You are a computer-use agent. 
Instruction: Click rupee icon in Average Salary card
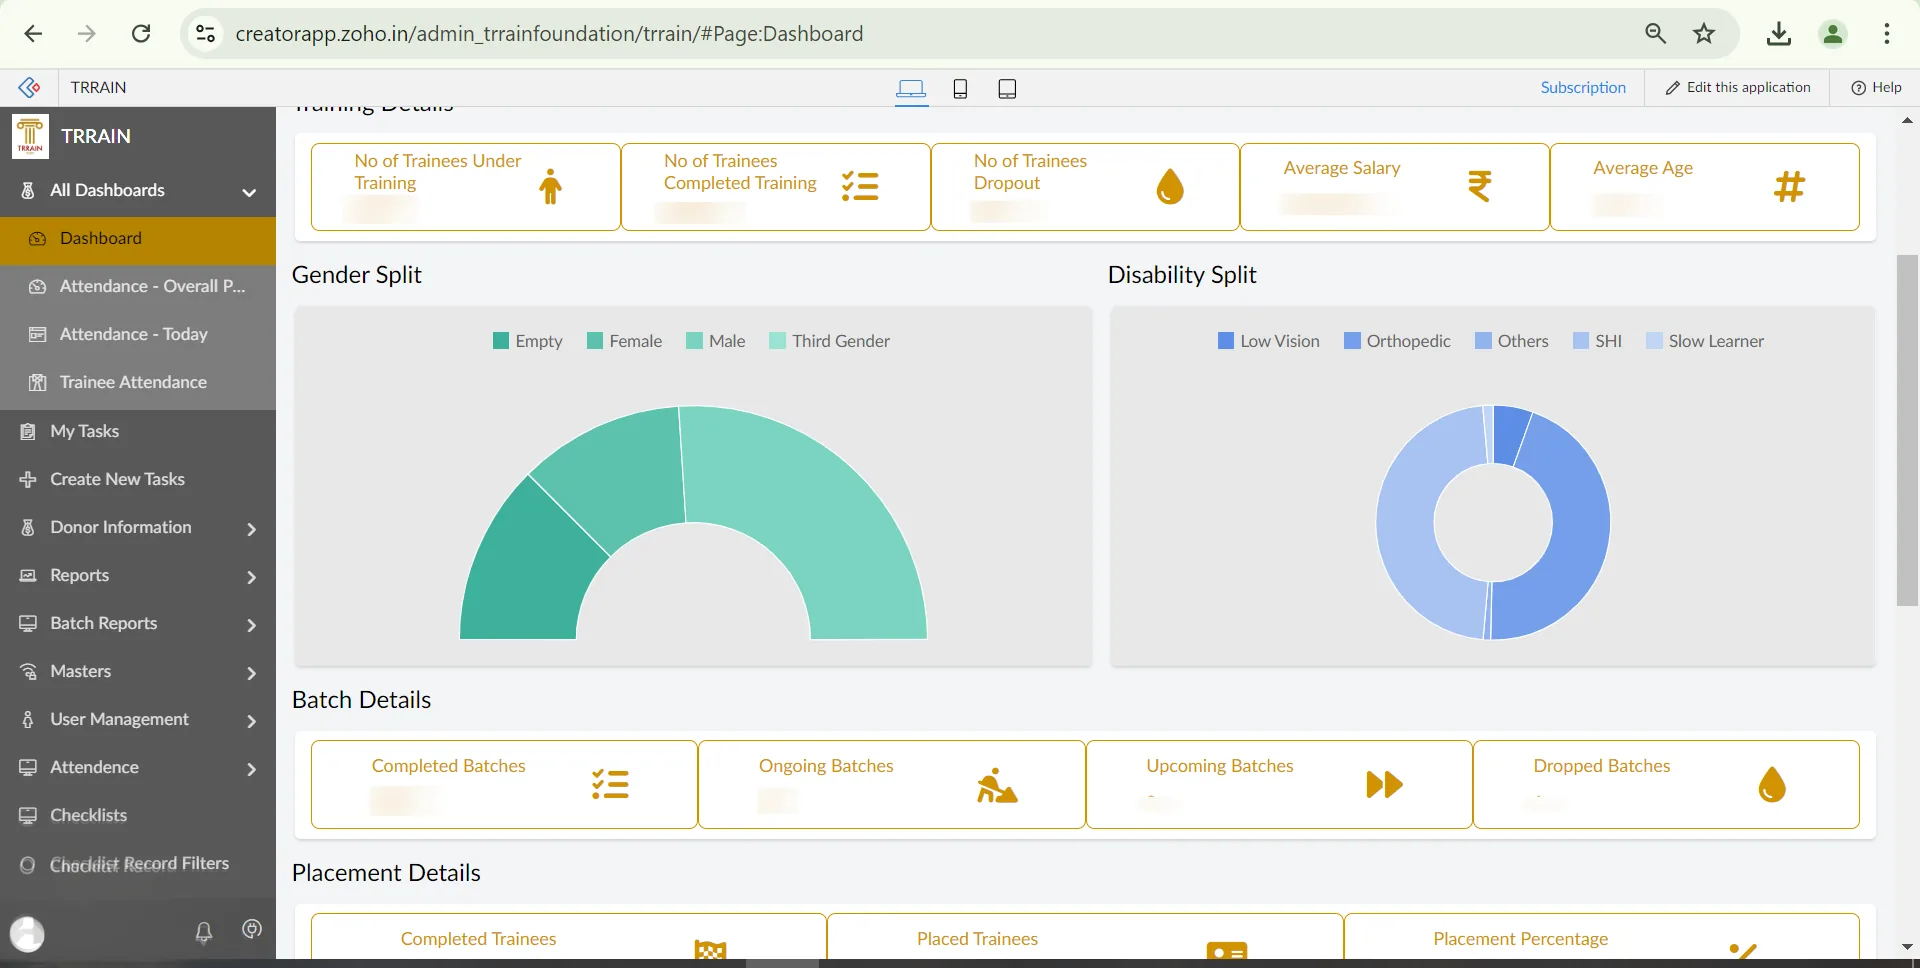click(x=1480, y=186)
